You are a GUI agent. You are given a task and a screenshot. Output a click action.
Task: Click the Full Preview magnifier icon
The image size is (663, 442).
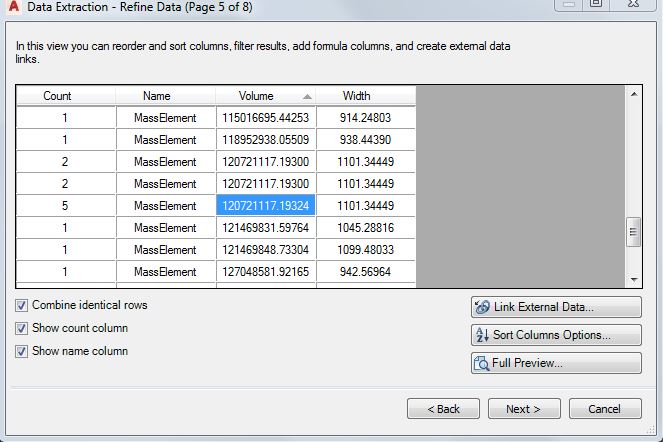click(482, 363)
